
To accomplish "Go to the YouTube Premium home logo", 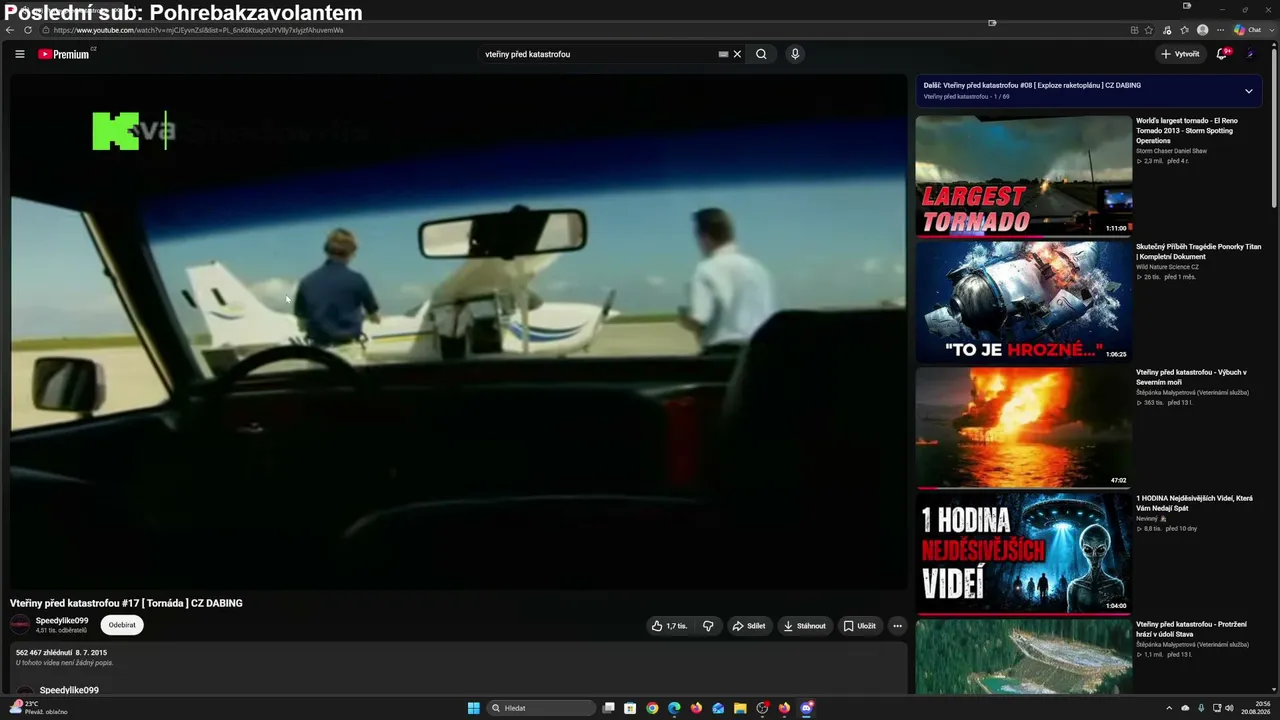I will click(66, 54).
